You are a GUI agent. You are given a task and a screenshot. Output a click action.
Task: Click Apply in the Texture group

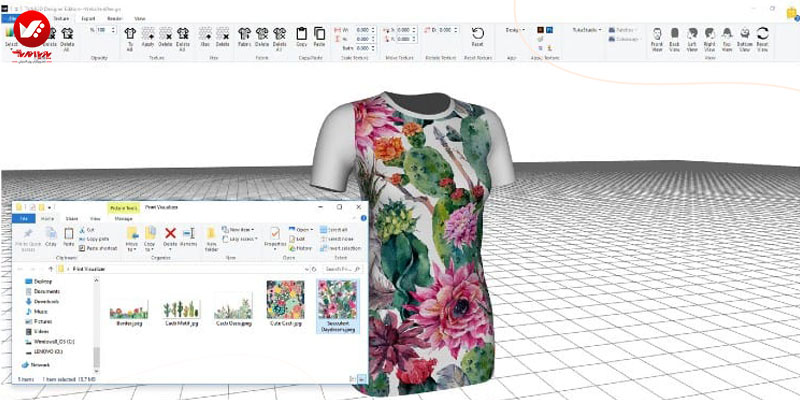point(148,38)
